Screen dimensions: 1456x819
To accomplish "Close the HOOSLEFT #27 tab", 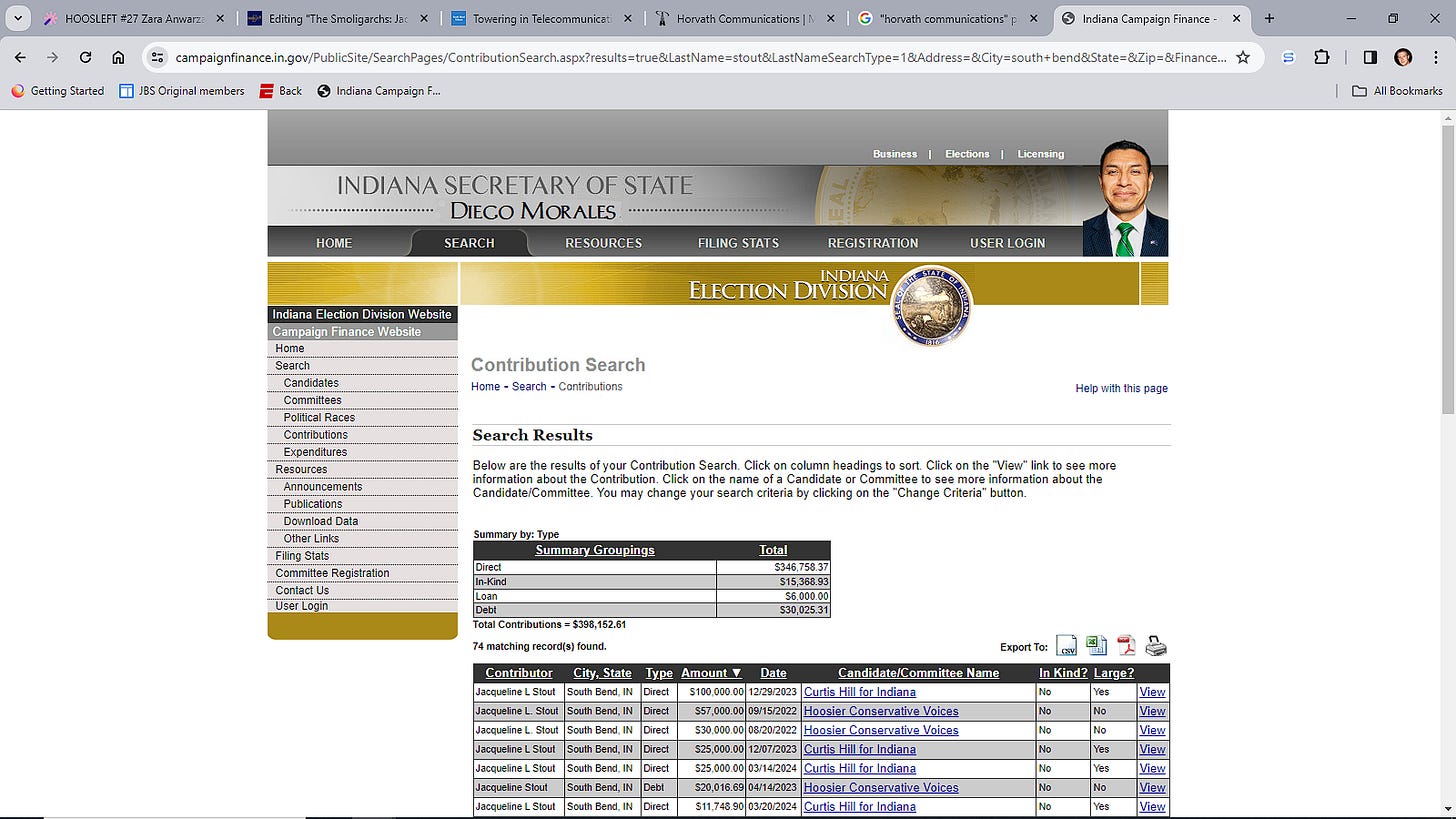I will point(220,18).
